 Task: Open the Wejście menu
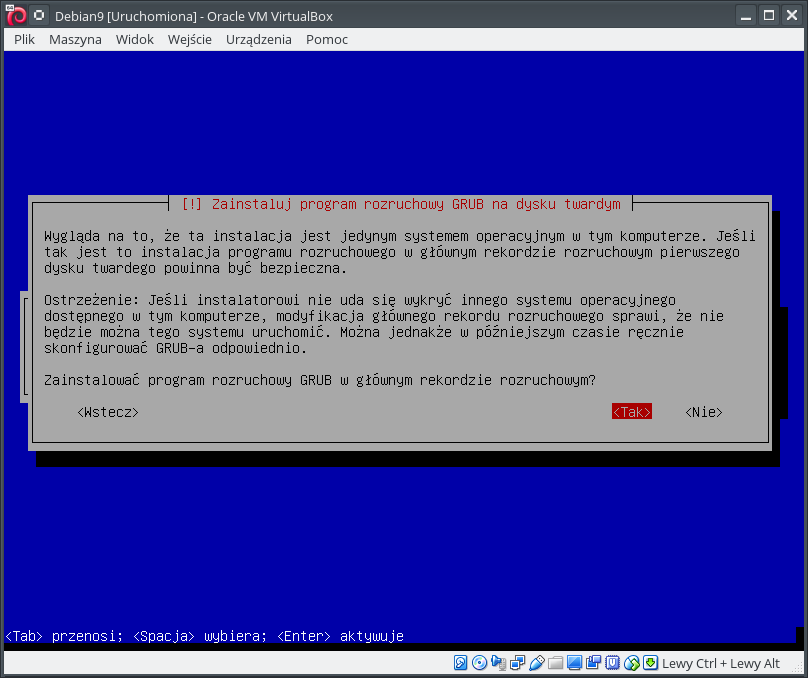pyautogui.click(x=189, y=39)
